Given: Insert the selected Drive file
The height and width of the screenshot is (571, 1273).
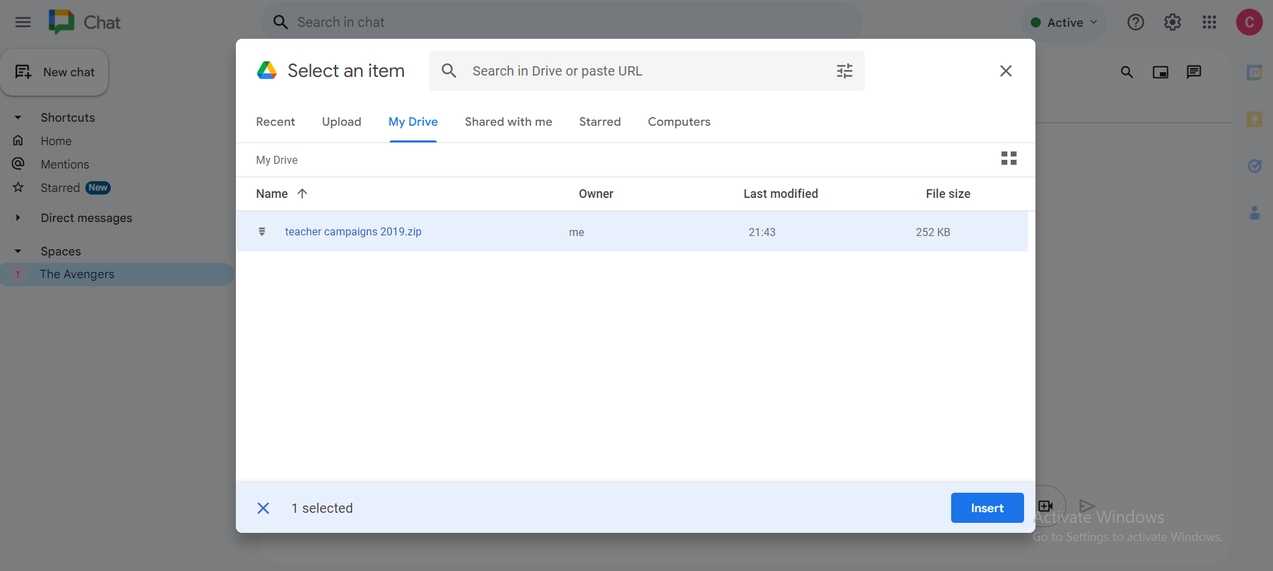Looking at the screenshot, I should tap(986, 508).
